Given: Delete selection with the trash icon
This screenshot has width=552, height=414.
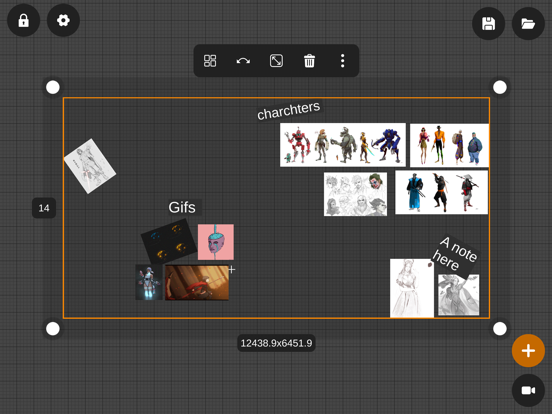Looking at the screenshot, I should (x=309, y=61).
